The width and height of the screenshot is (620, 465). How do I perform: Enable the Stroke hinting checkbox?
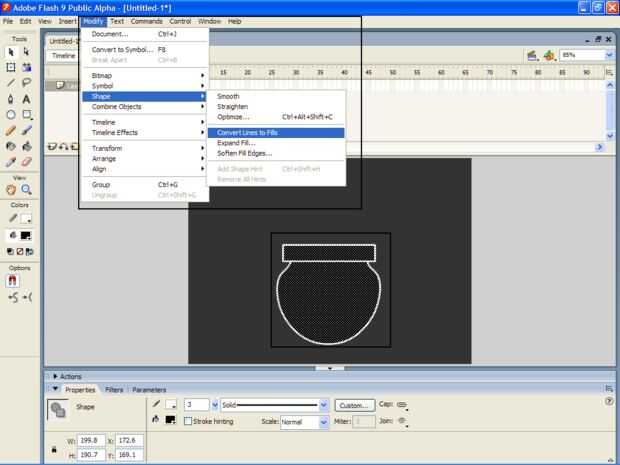(x=186, y=422)
